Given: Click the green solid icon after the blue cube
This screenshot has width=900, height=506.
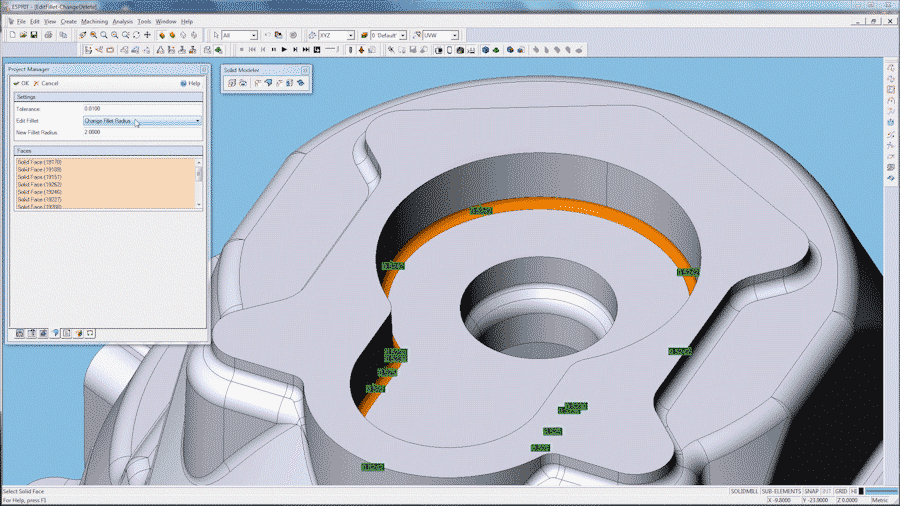Looking at the screenshot, I should 496,50.
